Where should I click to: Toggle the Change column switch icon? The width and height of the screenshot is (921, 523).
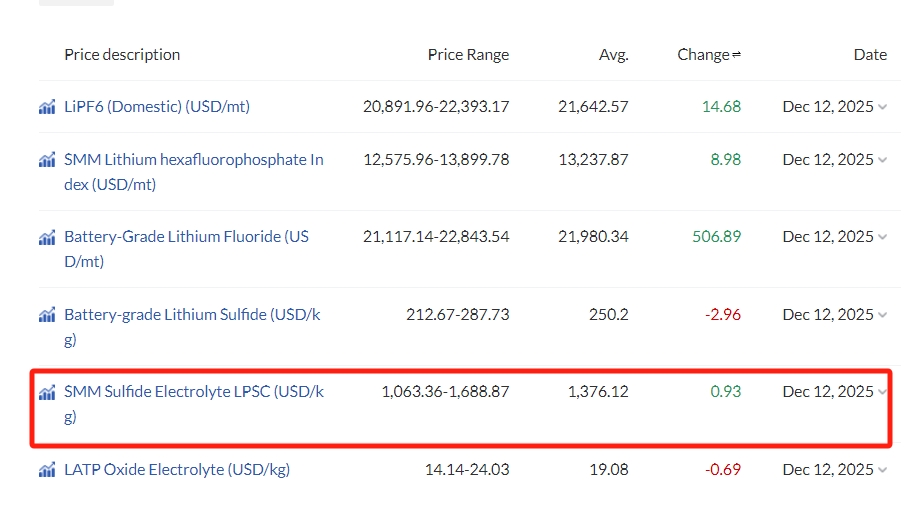tap(737, 55)
